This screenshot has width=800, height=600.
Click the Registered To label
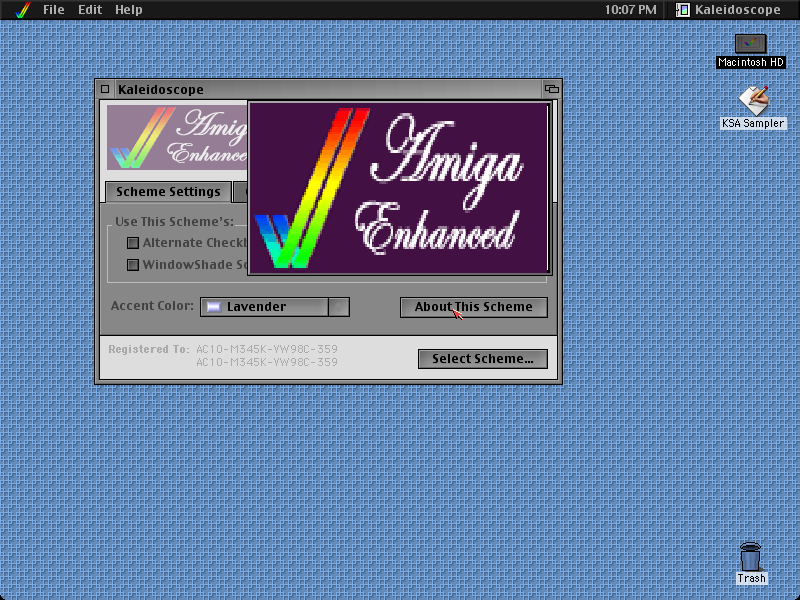click(148, 349)
